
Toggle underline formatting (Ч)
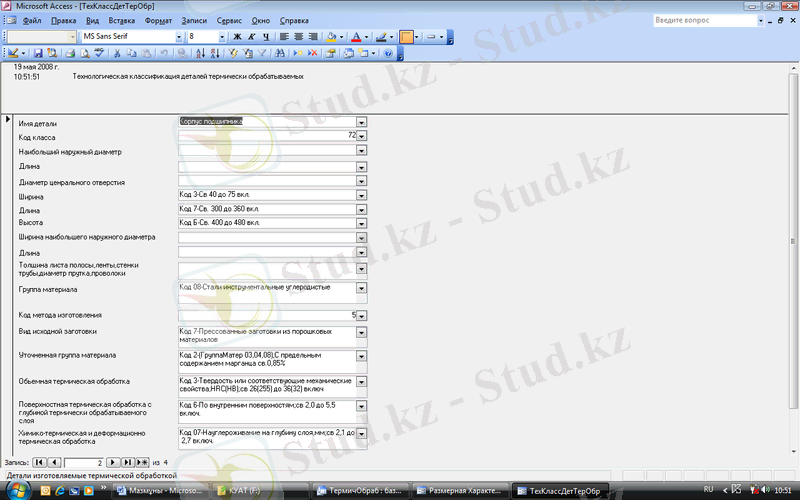(266, 37)
